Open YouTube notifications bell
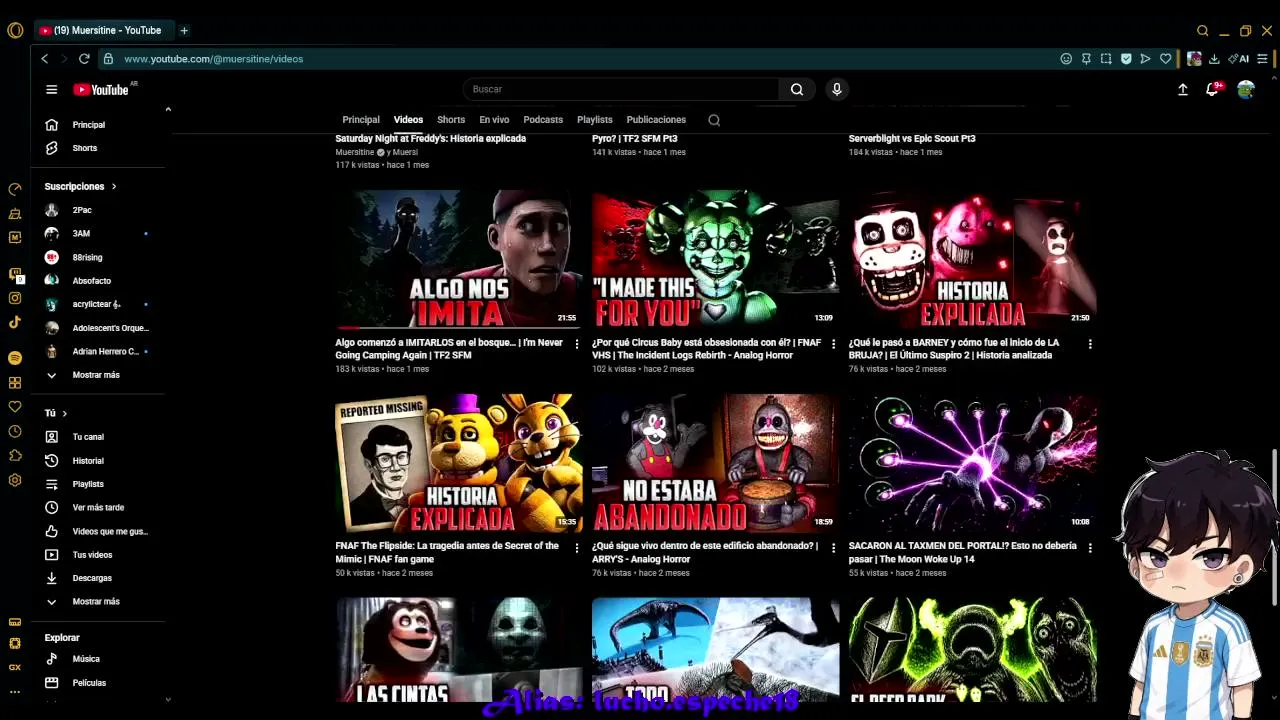 click(x=1212, y=89)
